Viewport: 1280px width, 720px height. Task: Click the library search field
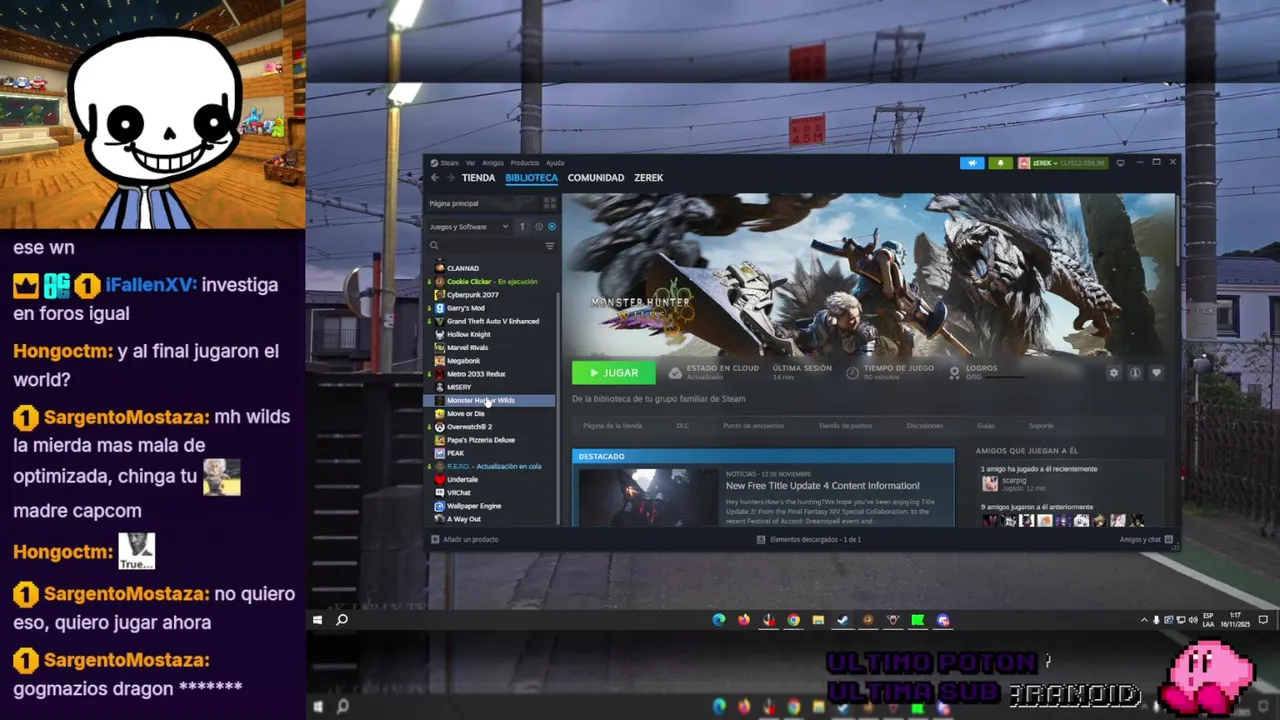[x=485, y=246]
